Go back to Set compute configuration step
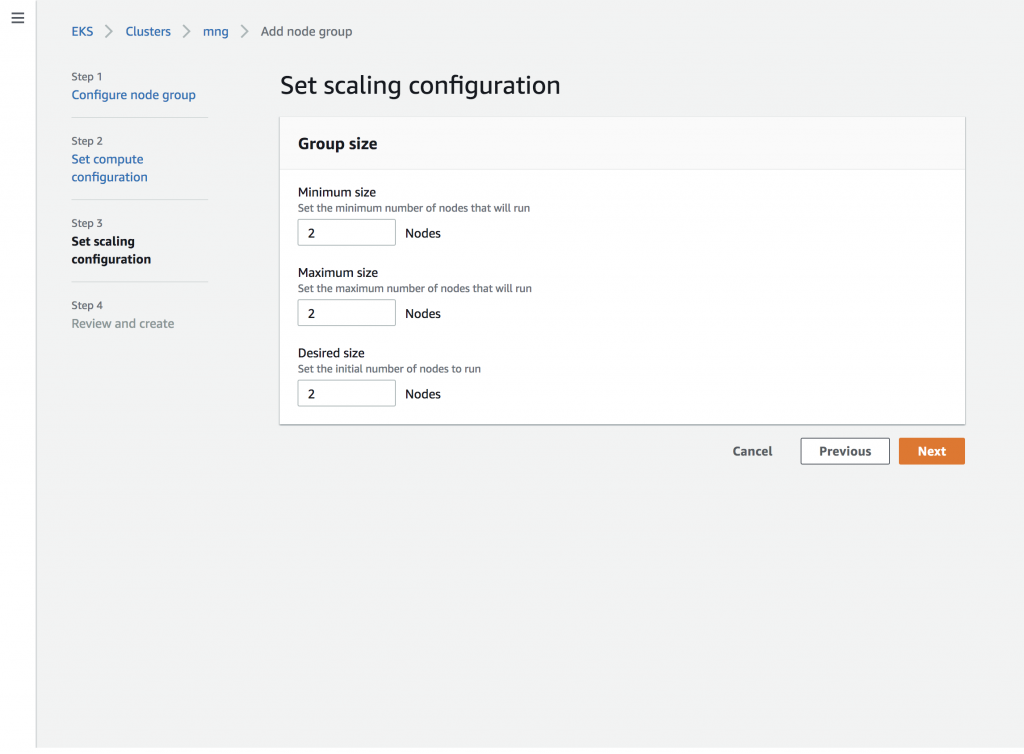This screenshot has width=1024, height=754. [x=109, y=168]
